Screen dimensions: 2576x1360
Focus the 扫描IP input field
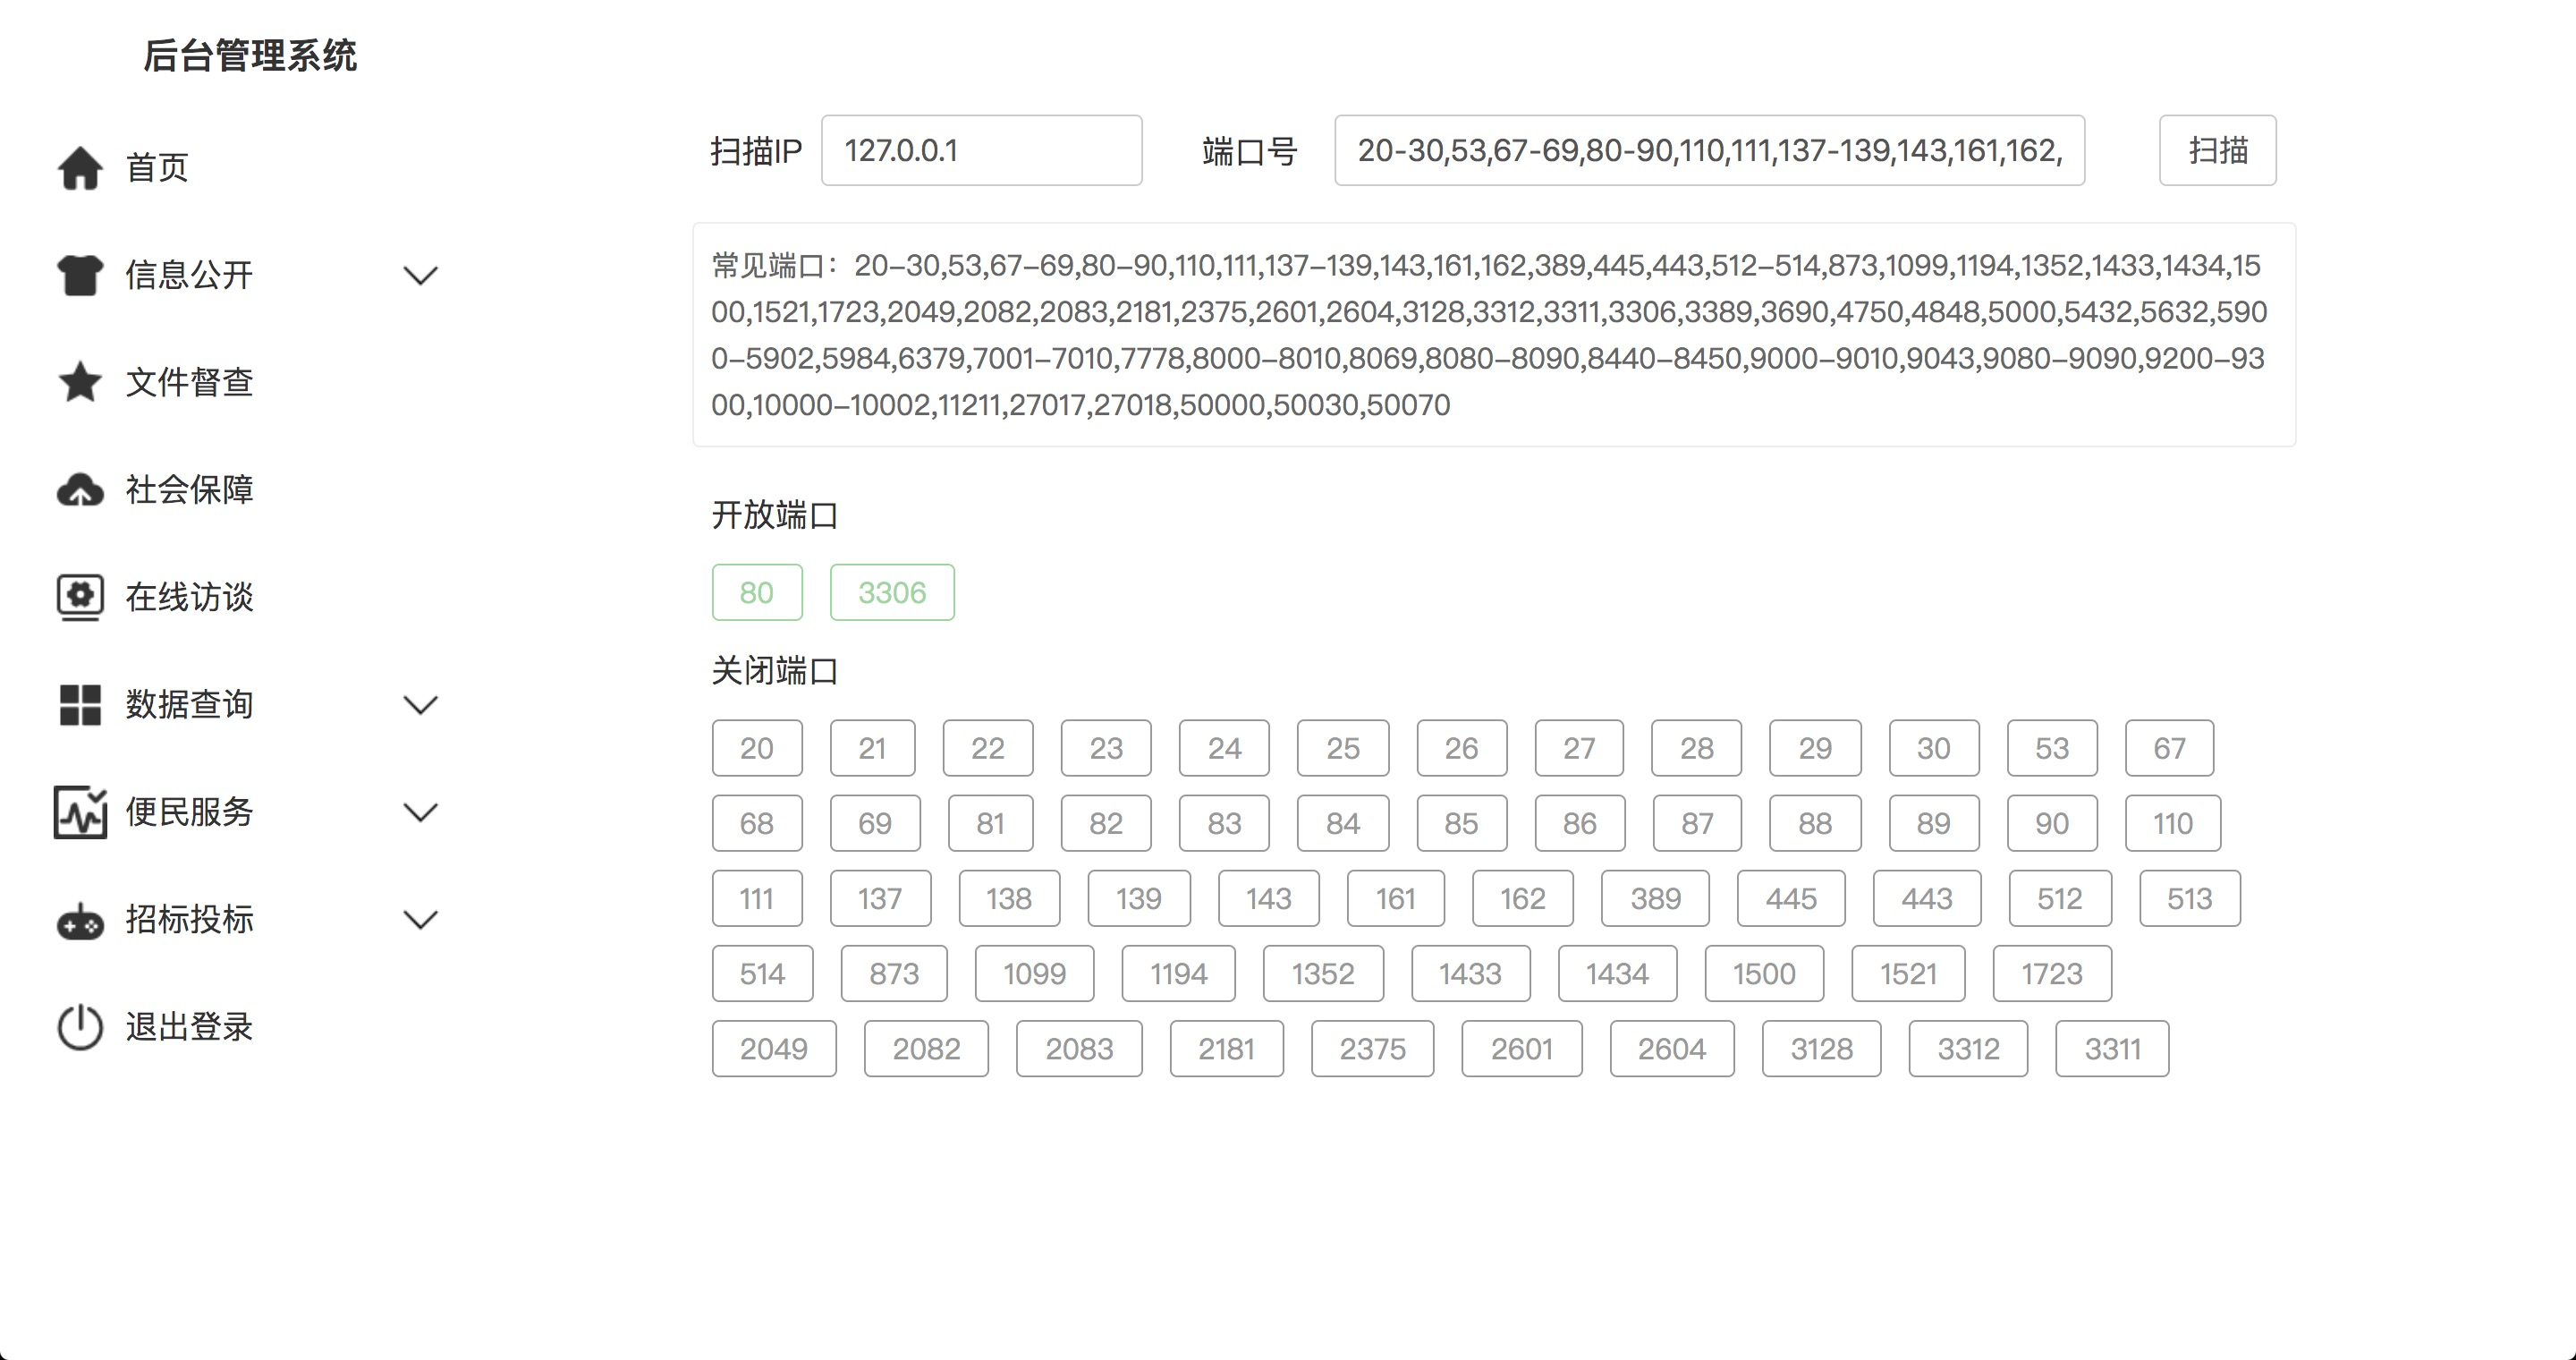[x=981, y=151]
